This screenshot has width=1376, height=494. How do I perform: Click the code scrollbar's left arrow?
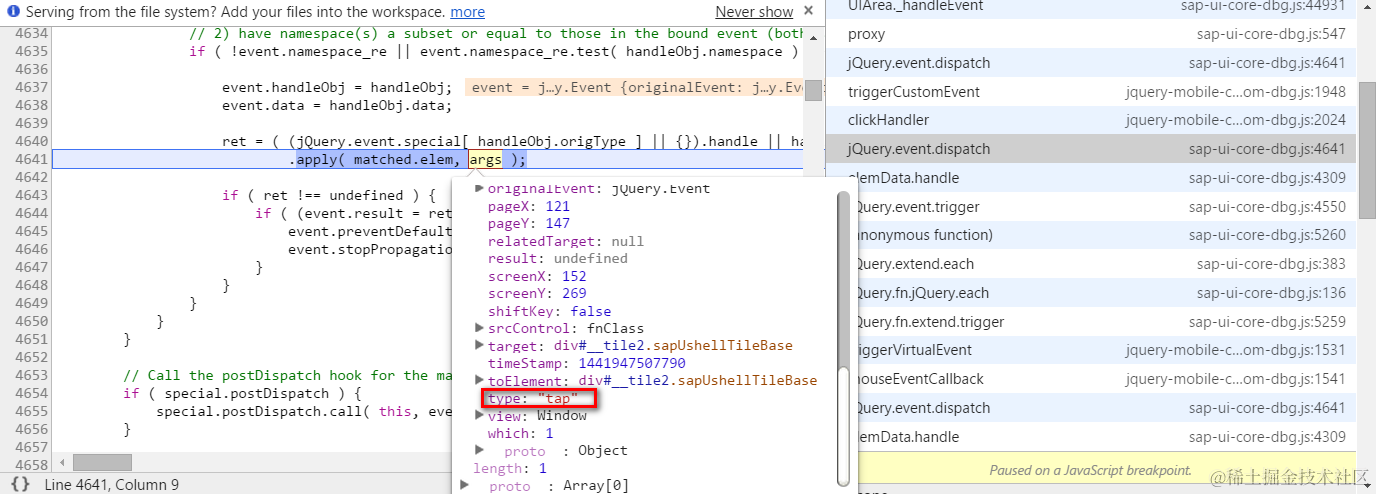tap(63, 463)
